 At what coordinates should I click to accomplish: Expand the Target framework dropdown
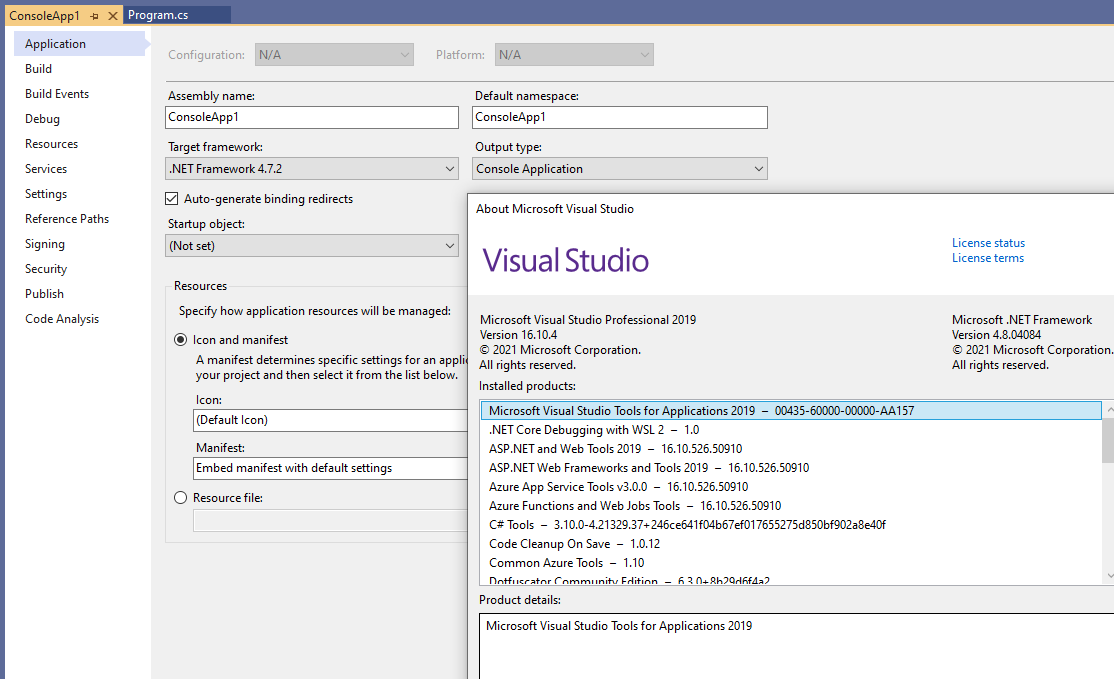312,168
